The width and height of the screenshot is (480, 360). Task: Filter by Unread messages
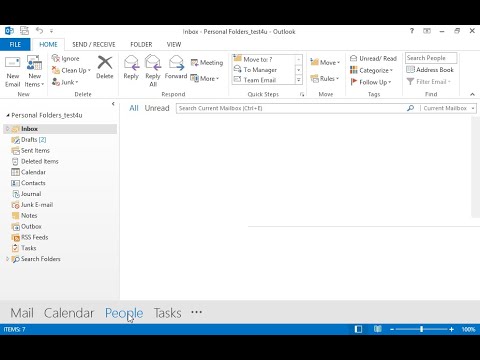pyautogui.click(x=157, y=108)
